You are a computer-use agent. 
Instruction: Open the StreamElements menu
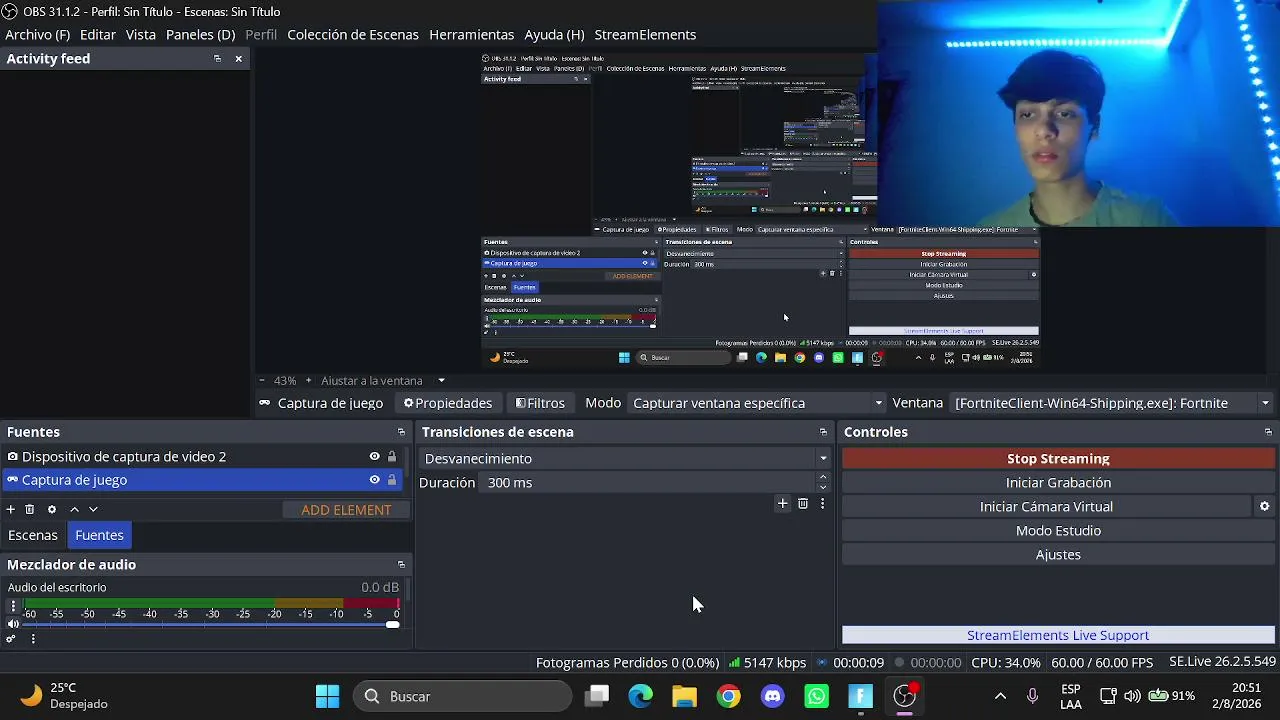(x=645, y=35)
